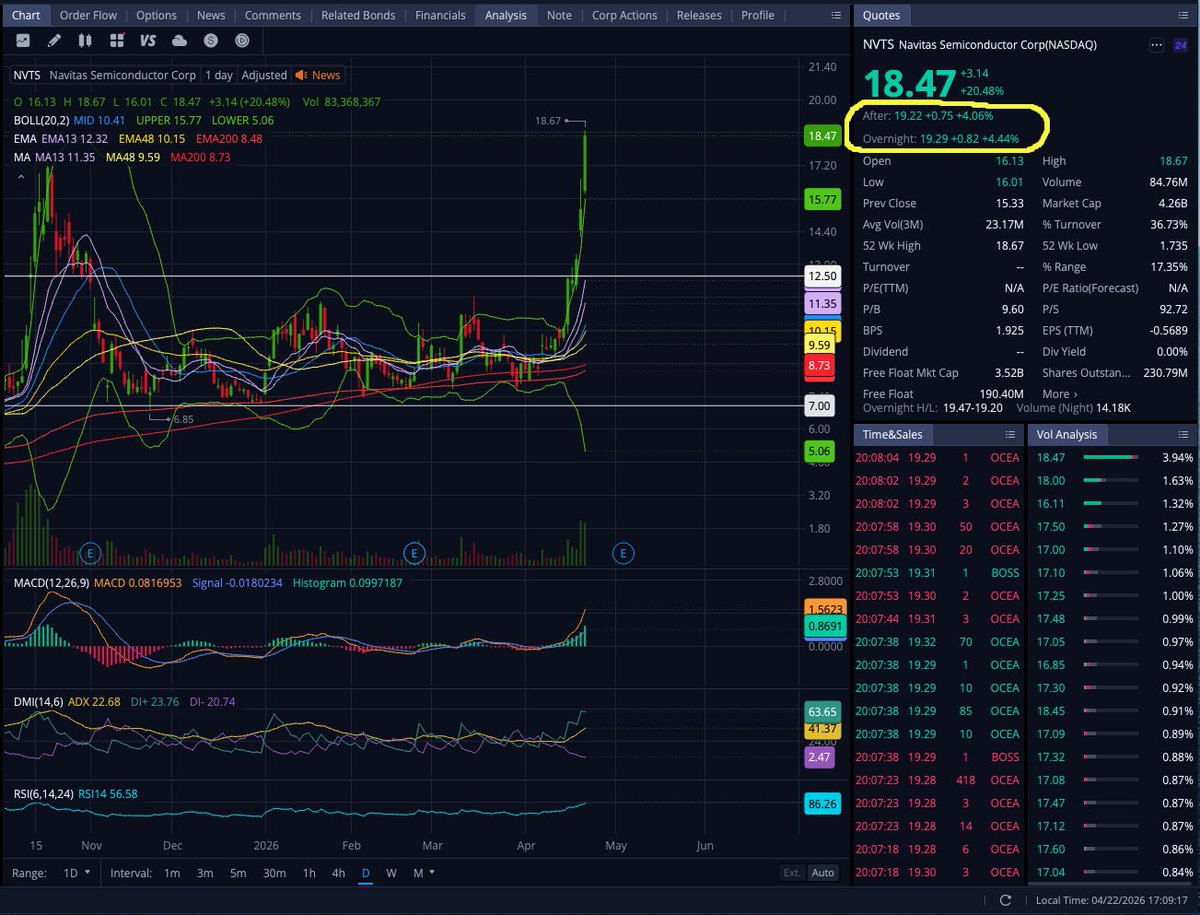Click the EMA indicator label
The image size is (1200, 915).
(x=24, y=139)
